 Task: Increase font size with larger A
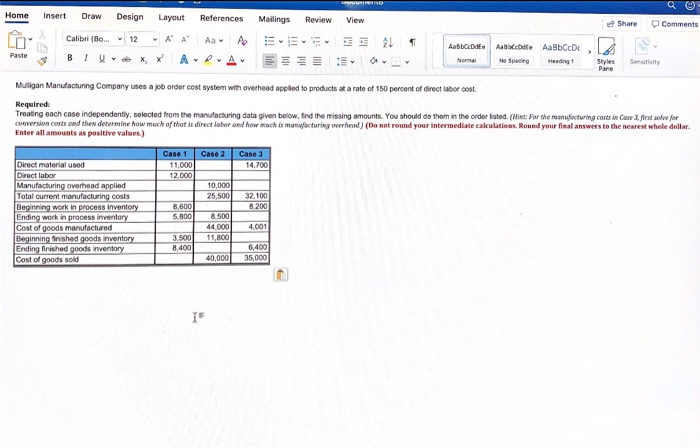[x=169, y=39]
